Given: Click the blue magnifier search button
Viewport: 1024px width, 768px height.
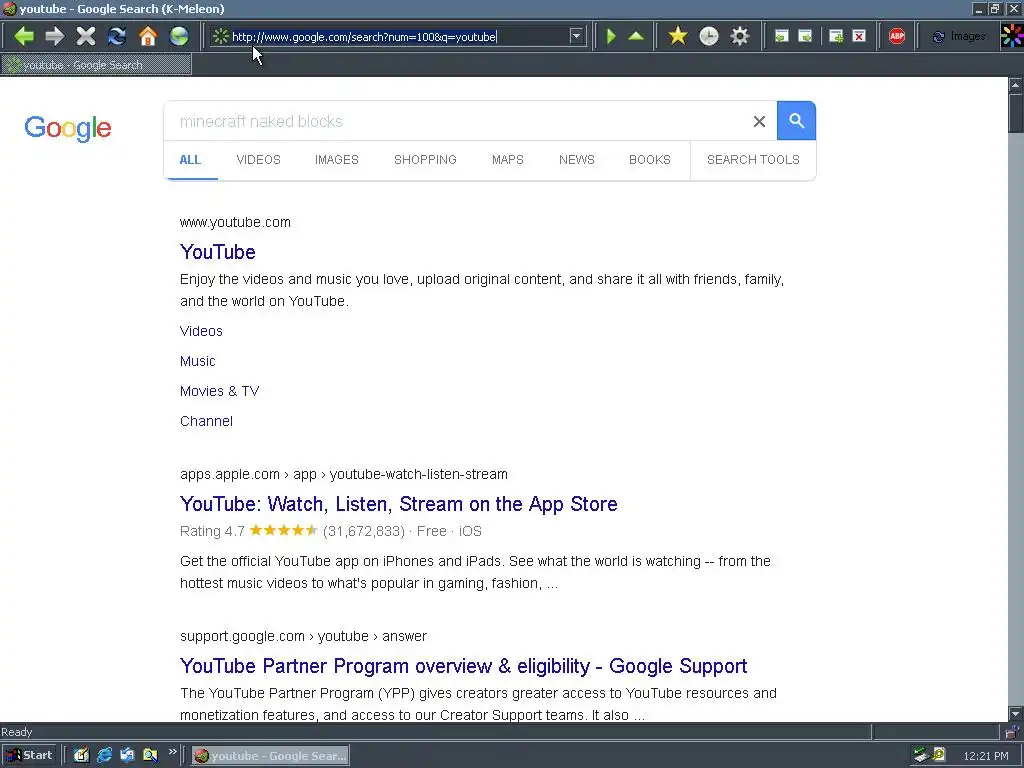Looking at the screenshot, I should 796,121.
